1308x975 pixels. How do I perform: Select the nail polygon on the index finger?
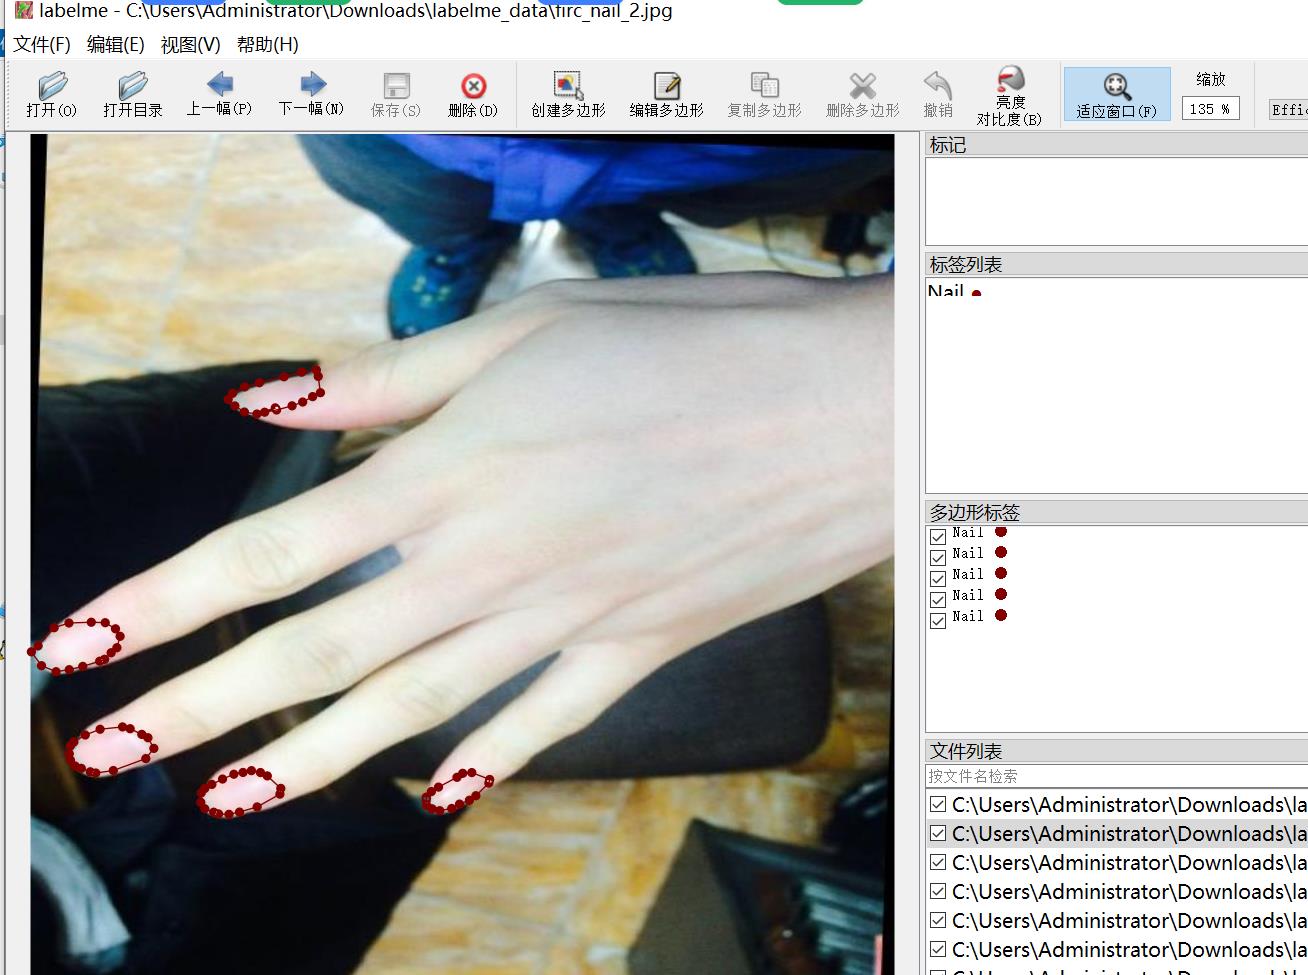(x=76, y=645)
